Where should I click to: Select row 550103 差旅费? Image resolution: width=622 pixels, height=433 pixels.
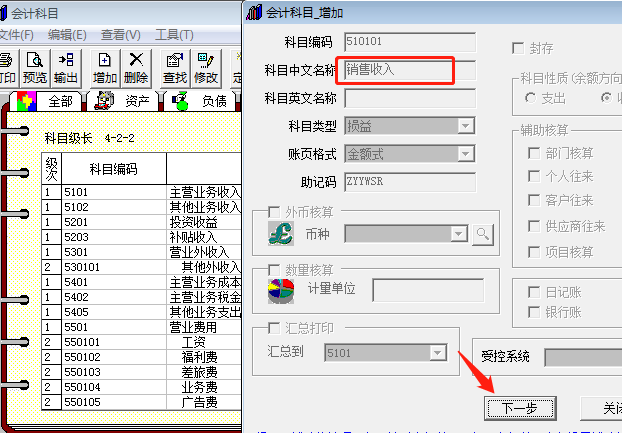pyautogui.click(x=141, y=372)
